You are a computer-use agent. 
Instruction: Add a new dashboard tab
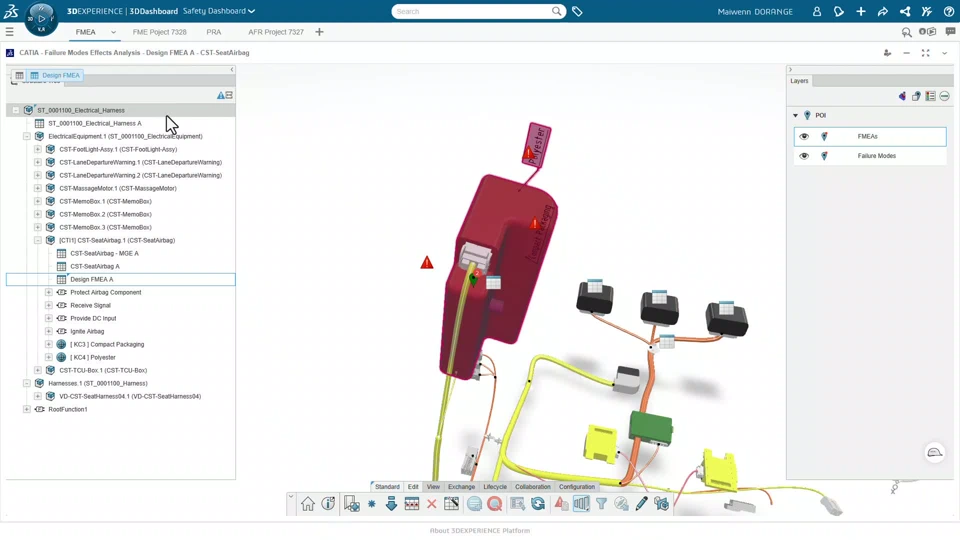319,32
